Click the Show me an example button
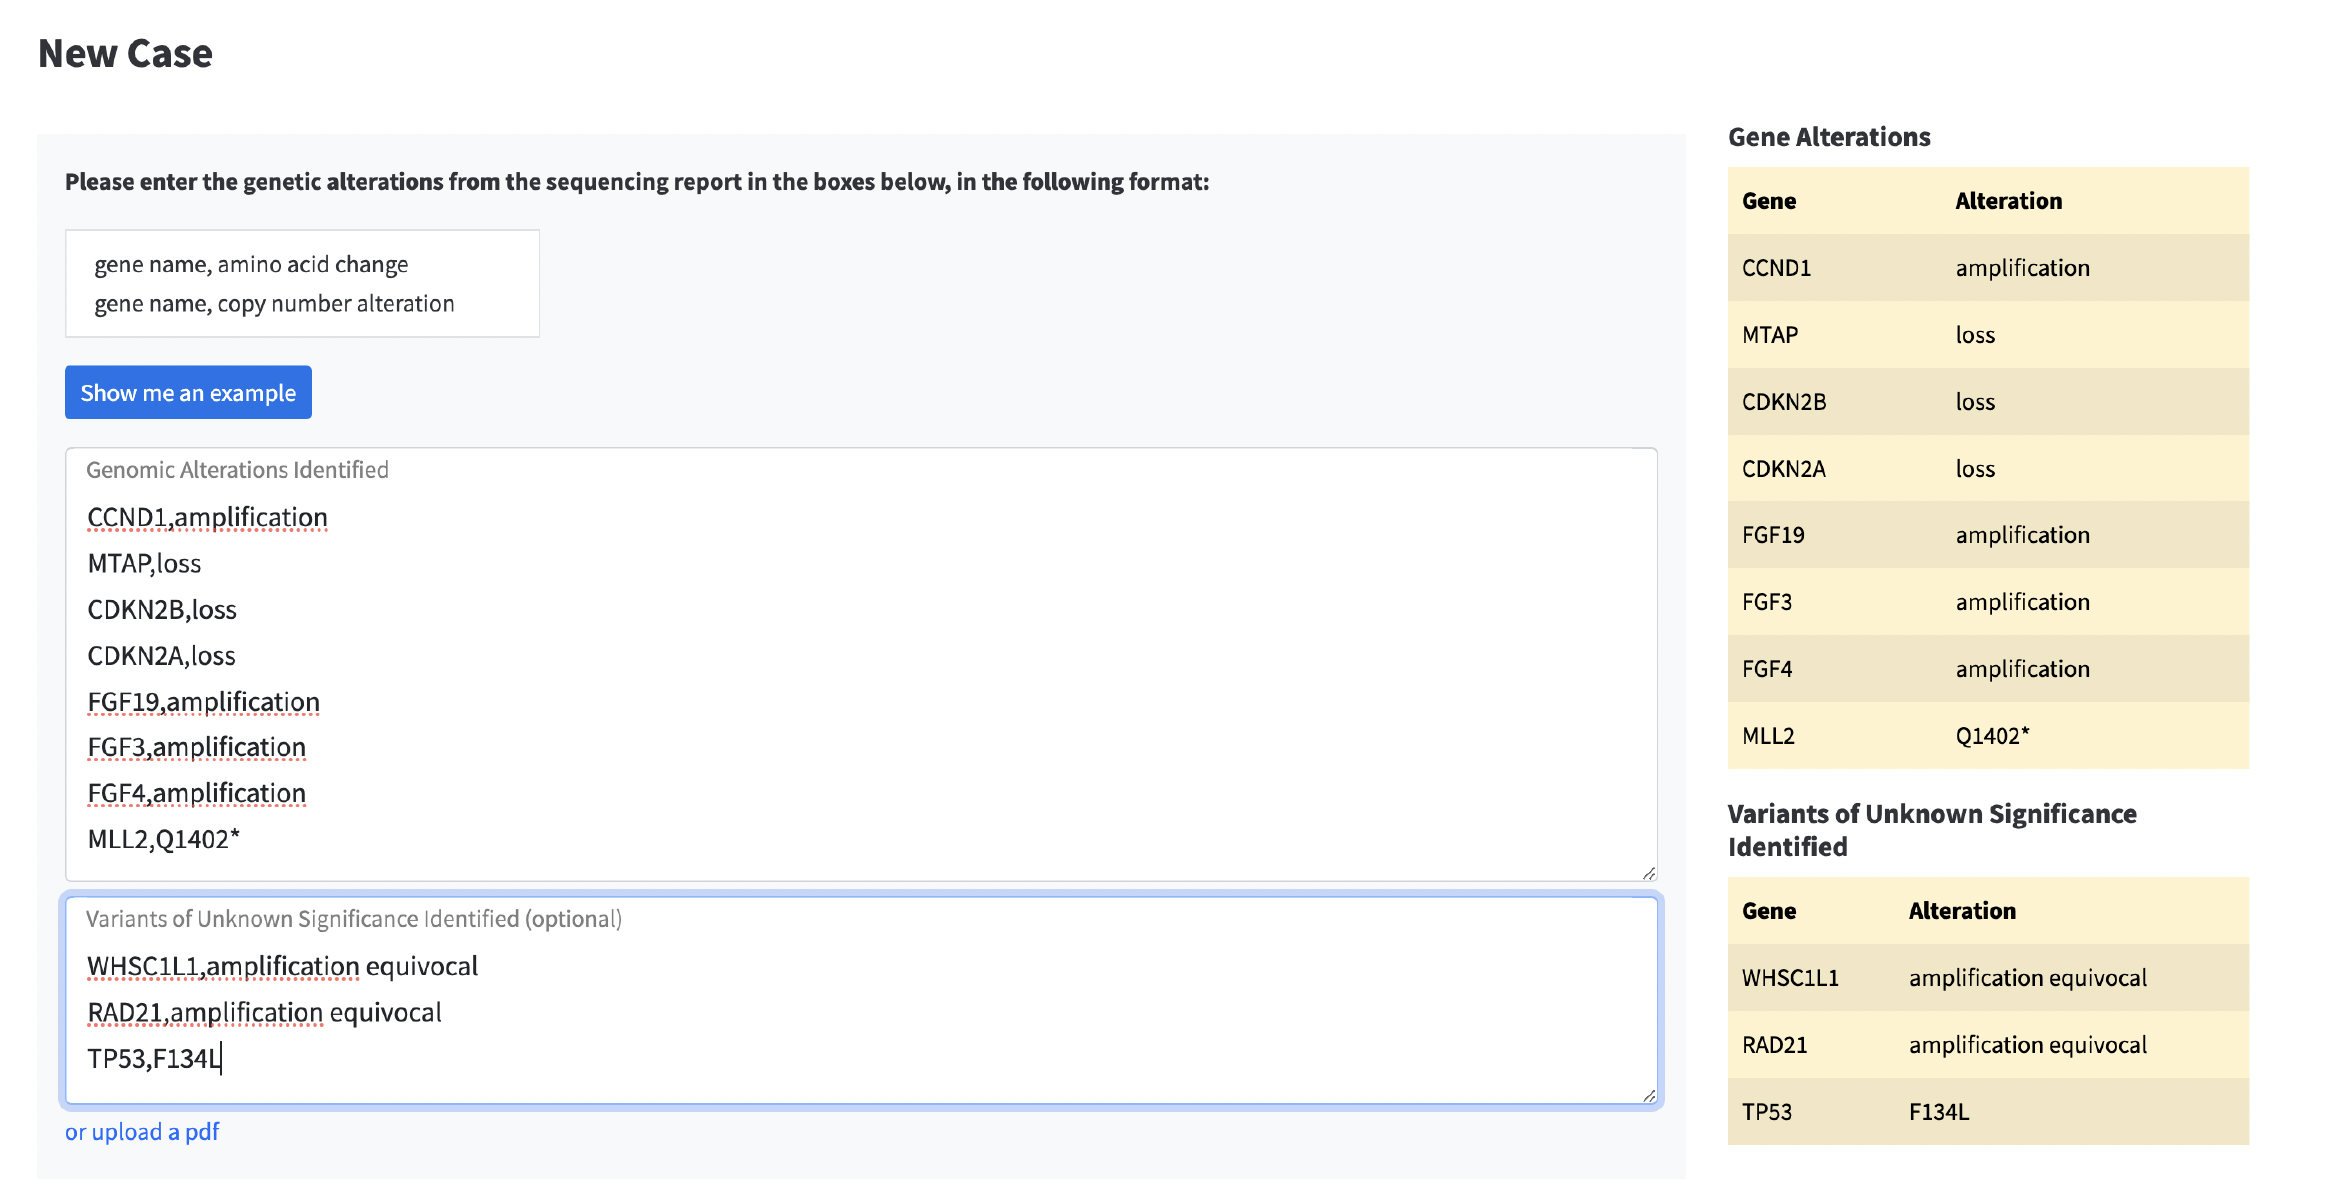The width and height of the screenshot is (2340, 1186). 188,392
